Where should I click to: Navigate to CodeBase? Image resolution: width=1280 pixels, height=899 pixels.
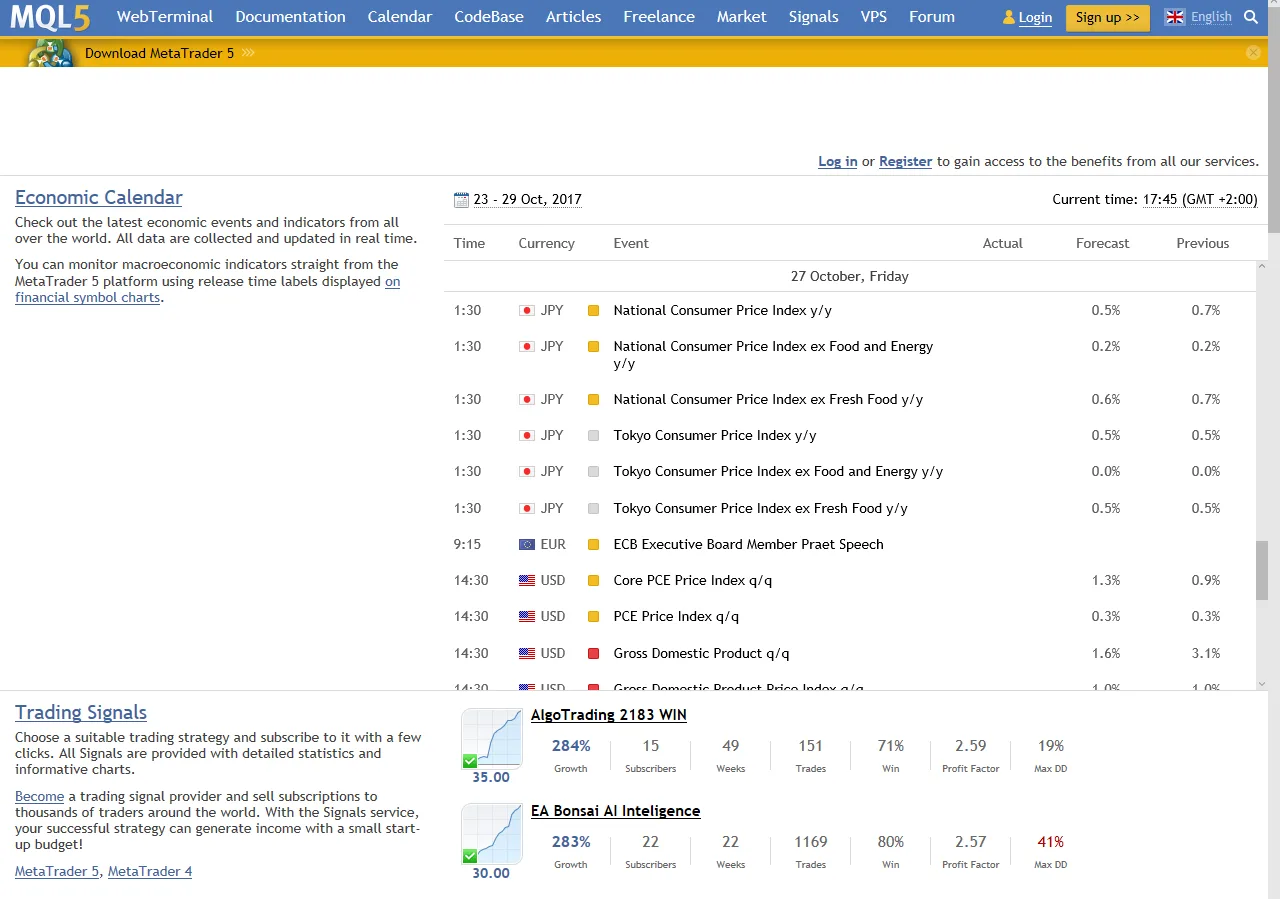tap(489, 17)
